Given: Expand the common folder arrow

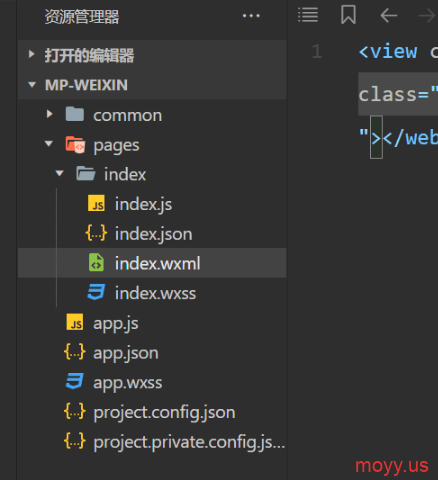Looking at the screenshot, I should (x=49, y=114).
